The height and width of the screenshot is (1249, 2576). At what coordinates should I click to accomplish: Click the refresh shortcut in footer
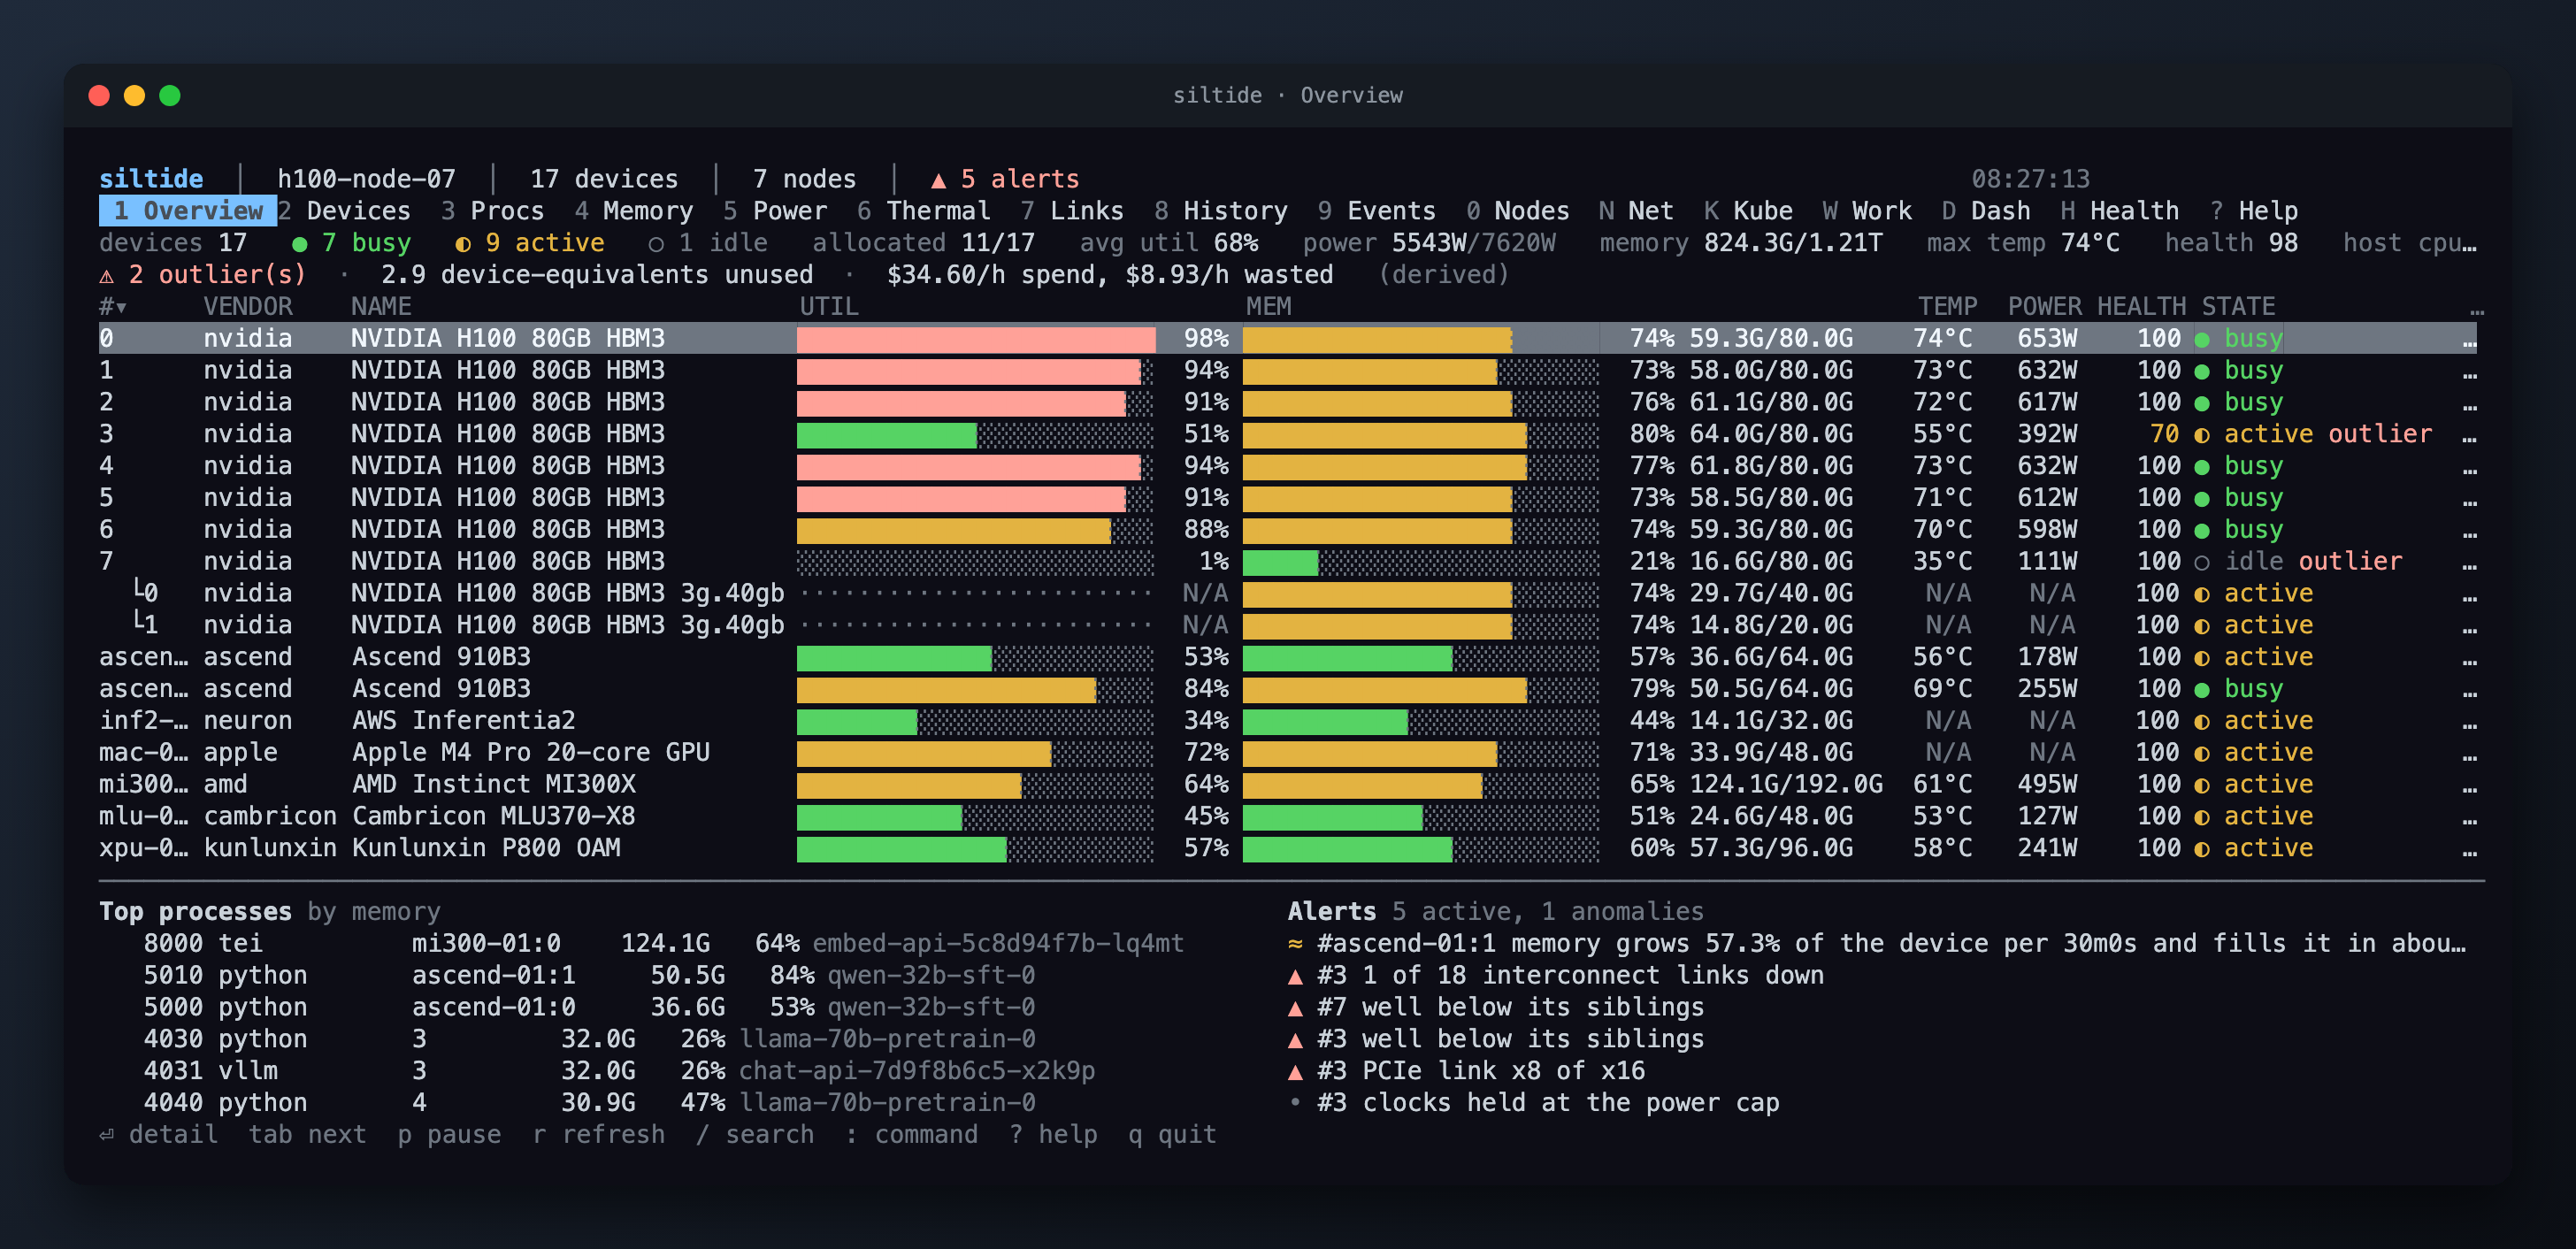(598, 1135)
